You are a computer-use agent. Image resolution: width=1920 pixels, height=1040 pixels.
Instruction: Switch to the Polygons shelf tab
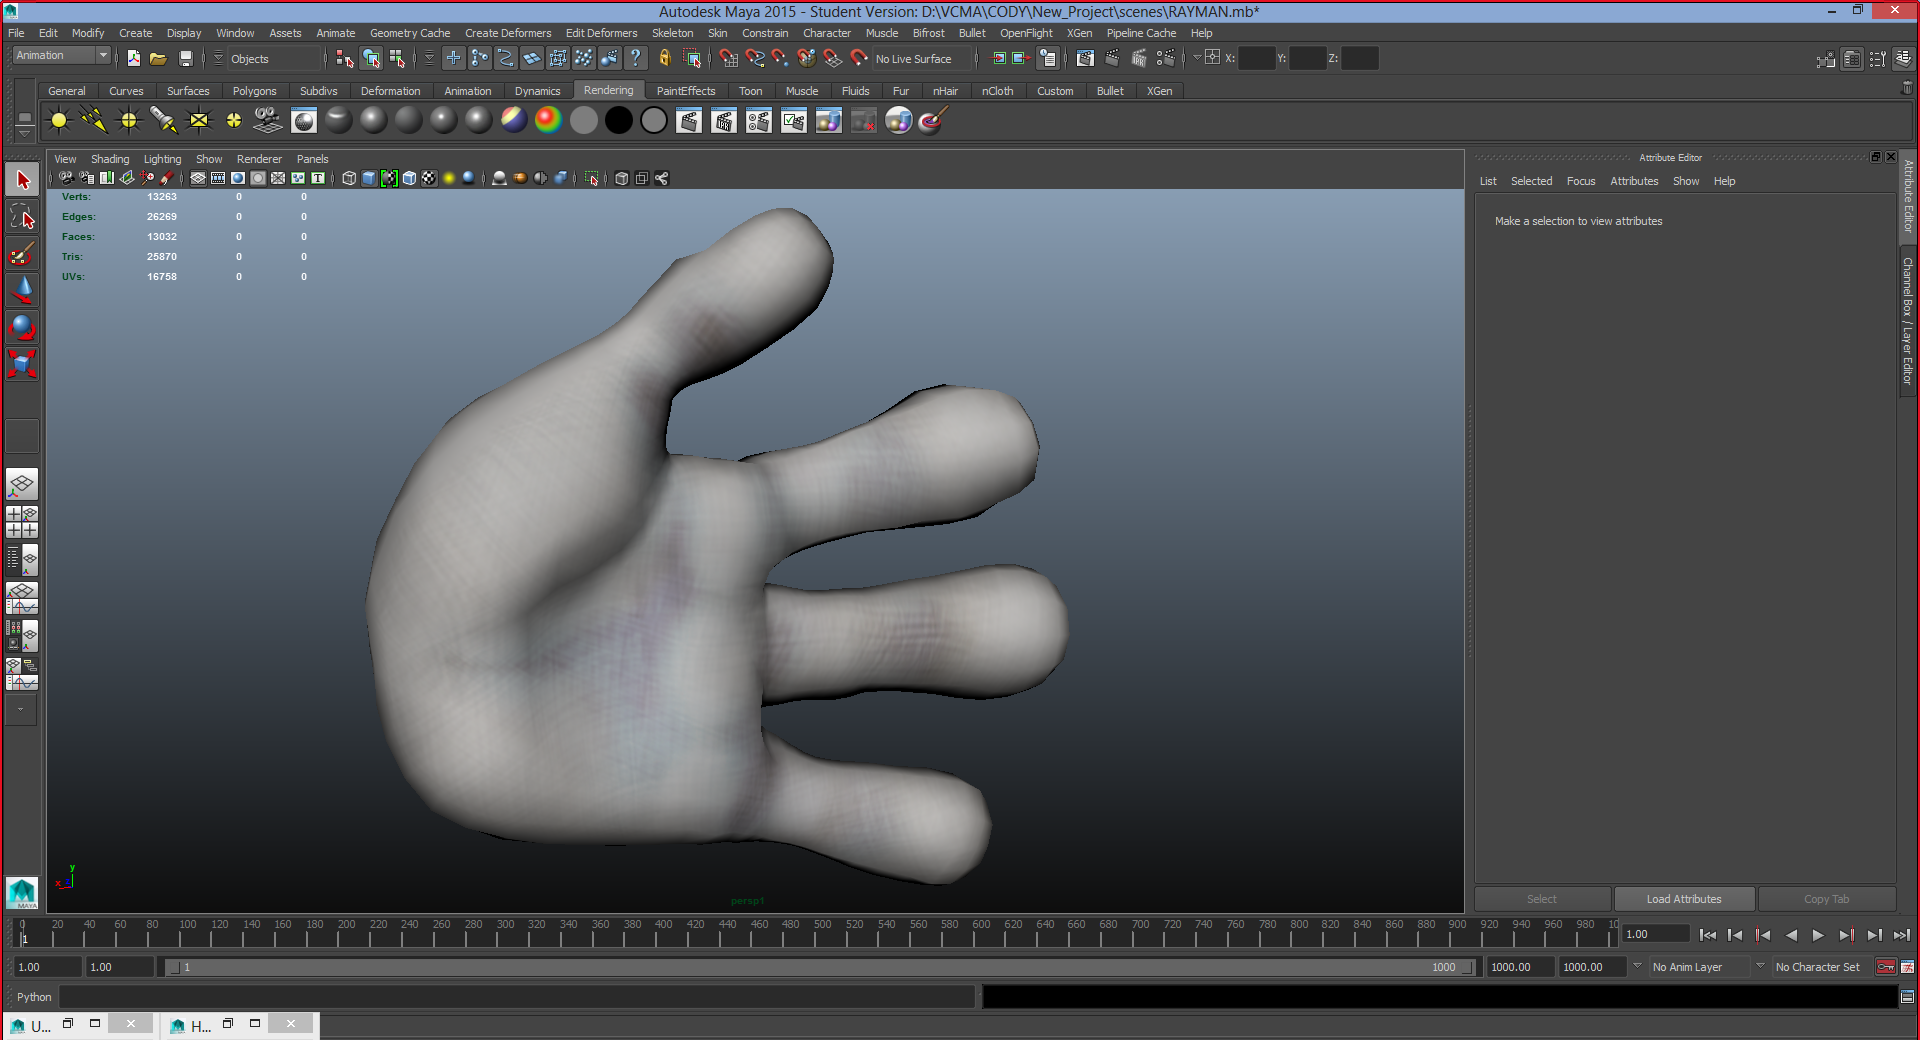(254, 91)
